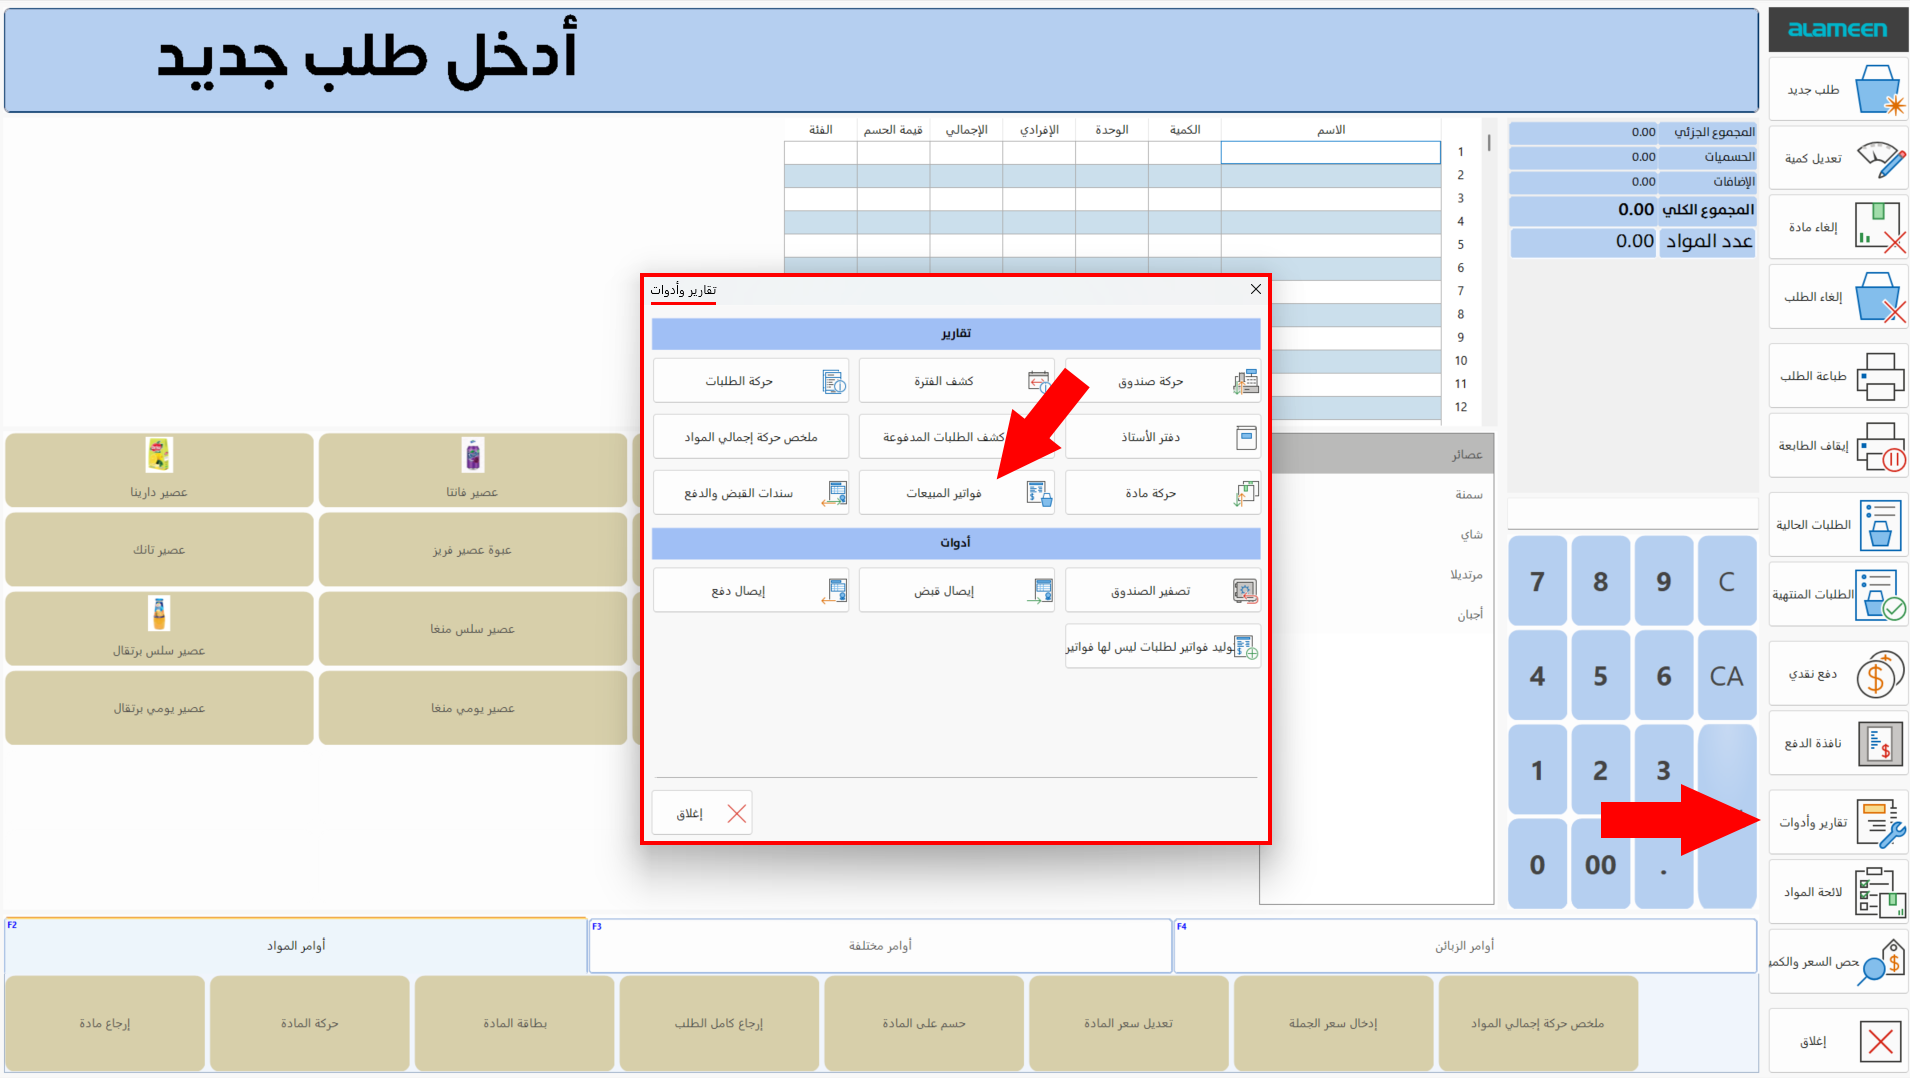Open حركة مادة report in dialog
The height and width of the screenshot is (1078, 1910).
point(1162,493)
